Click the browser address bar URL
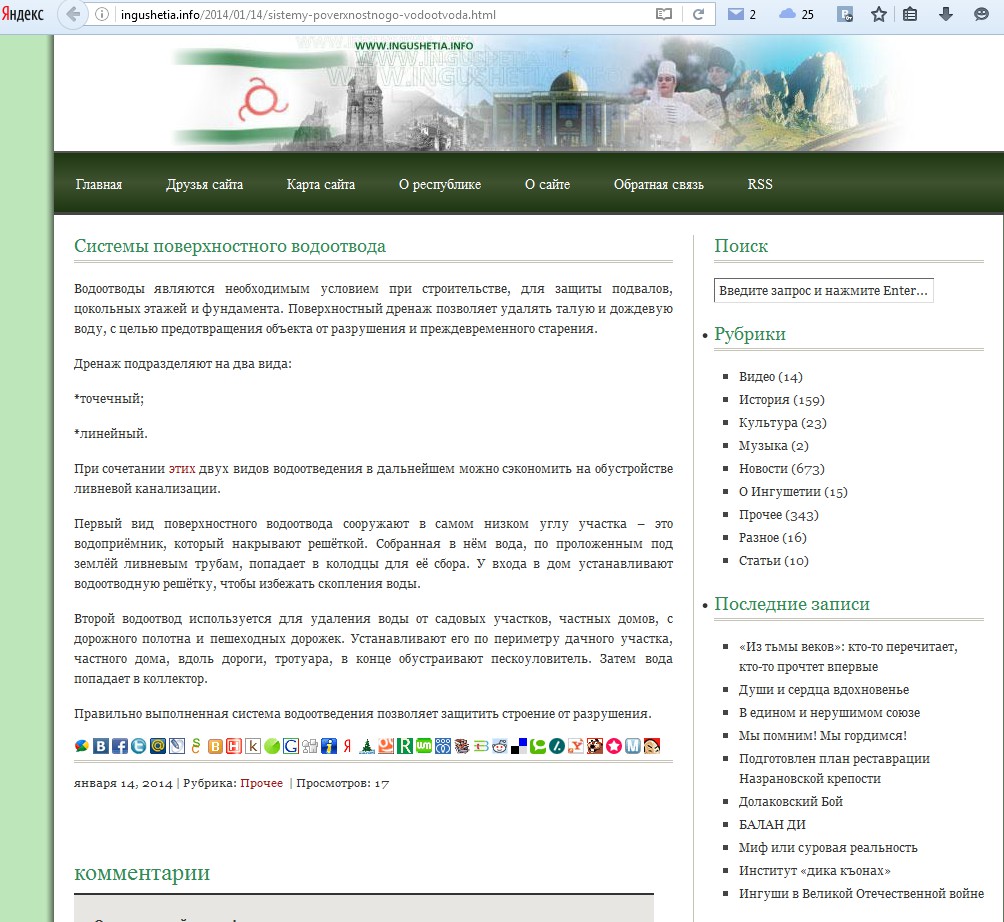The width and height of the screenshot is (1004, 922). (308, 14)
